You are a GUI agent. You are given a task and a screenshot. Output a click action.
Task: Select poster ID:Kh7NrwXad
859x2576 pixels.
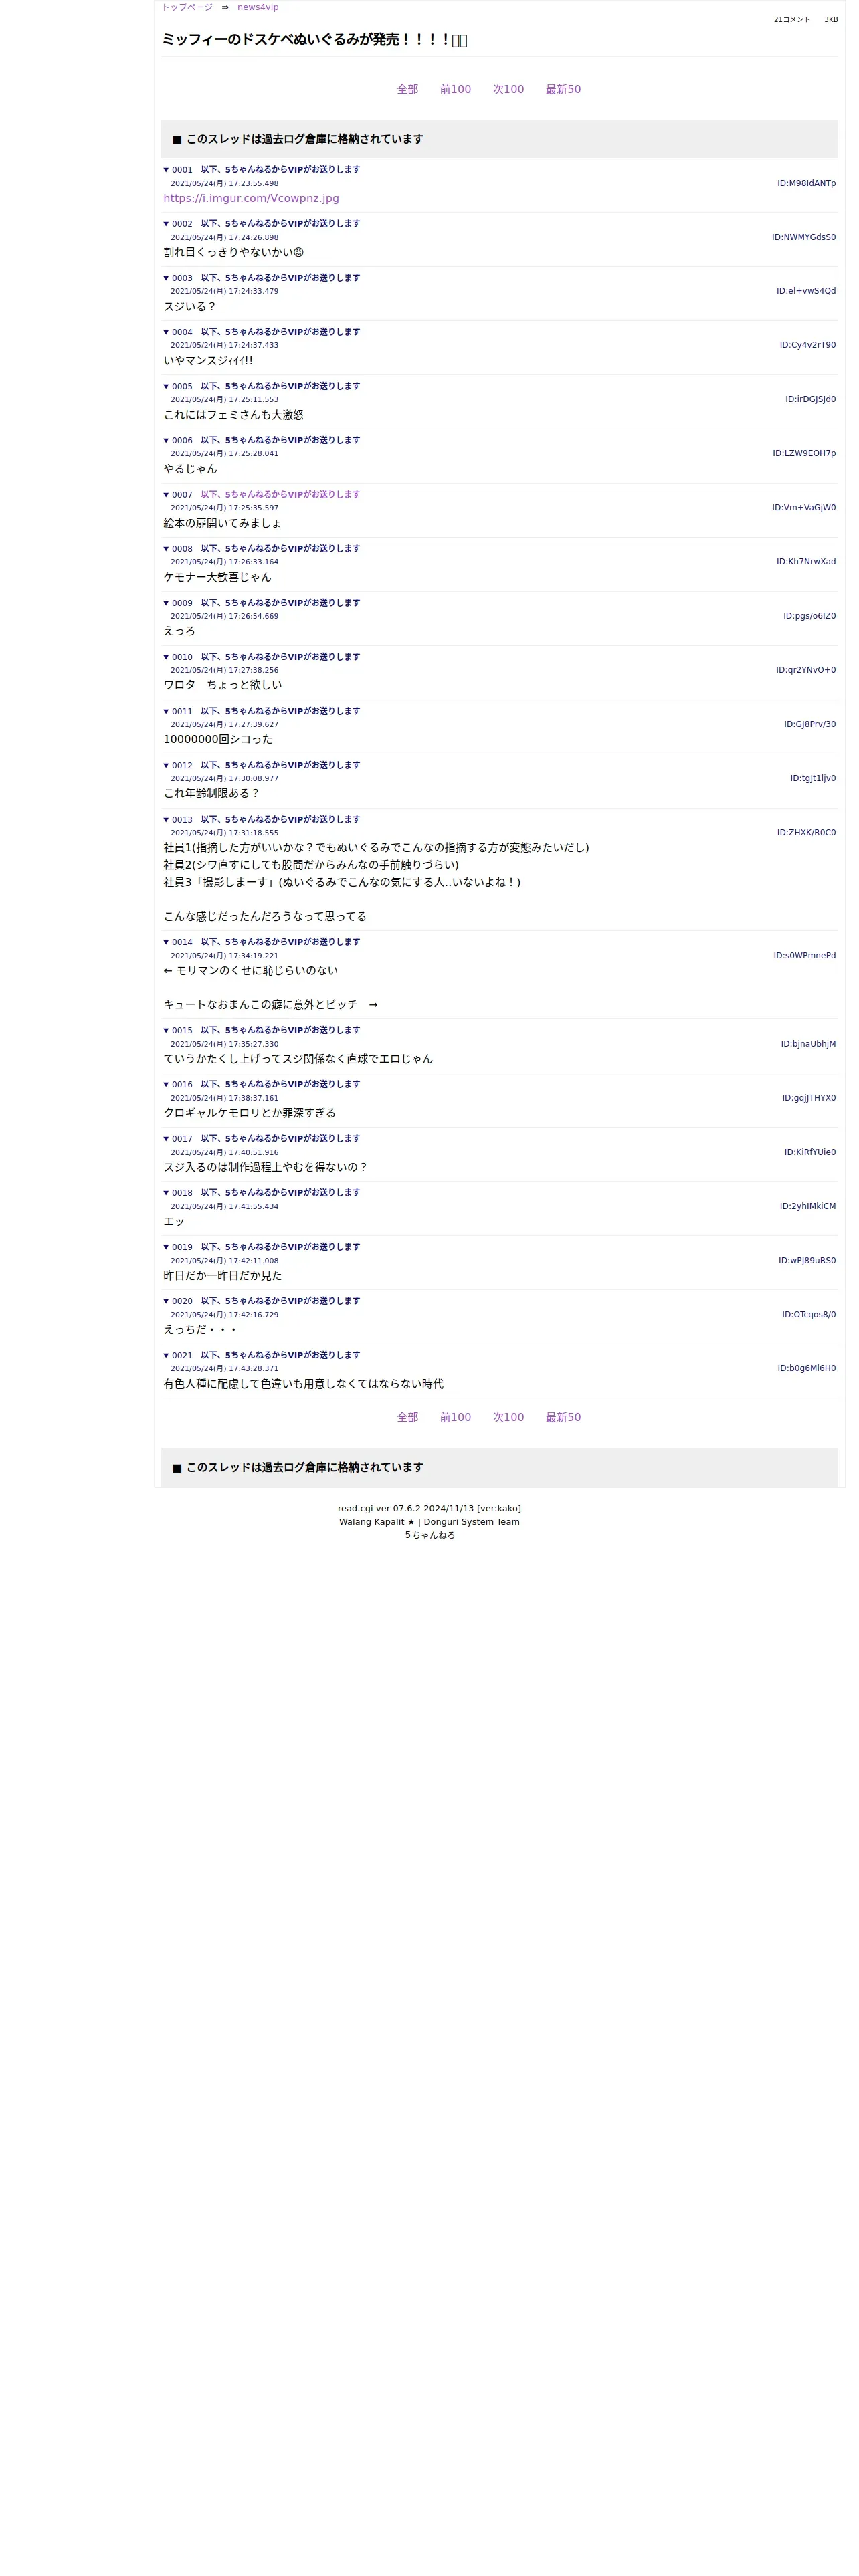806,562
